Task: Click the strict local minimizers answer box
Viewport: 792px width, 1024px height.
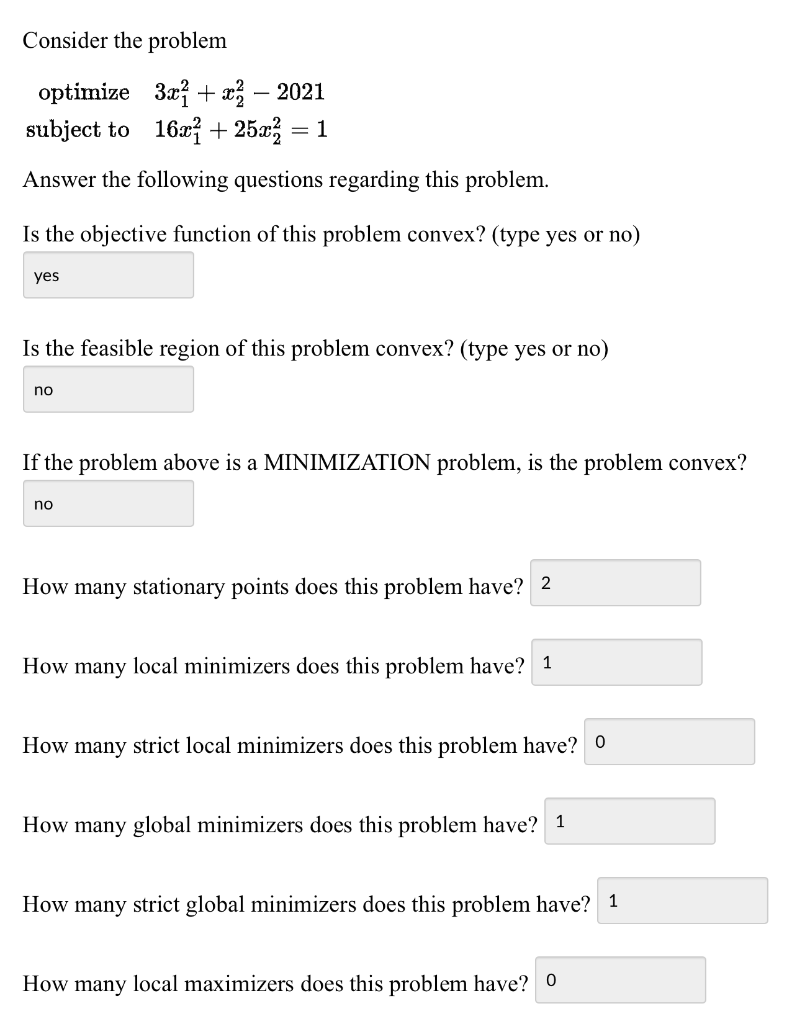Action: coord(668,741)
